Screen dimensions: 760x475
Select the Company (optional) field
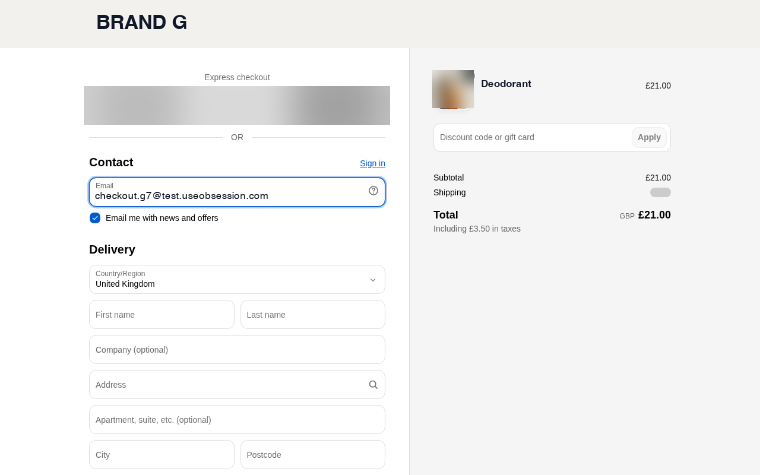(237, 349)
